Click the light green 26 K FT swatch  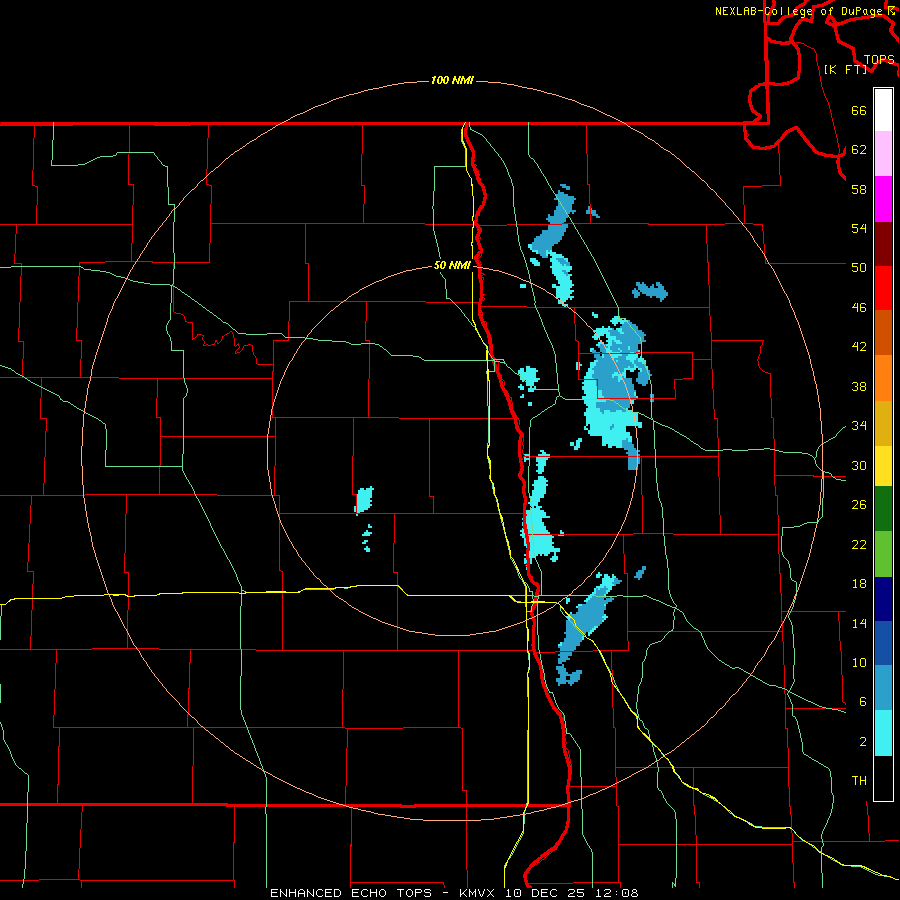(x=883, y=554)
